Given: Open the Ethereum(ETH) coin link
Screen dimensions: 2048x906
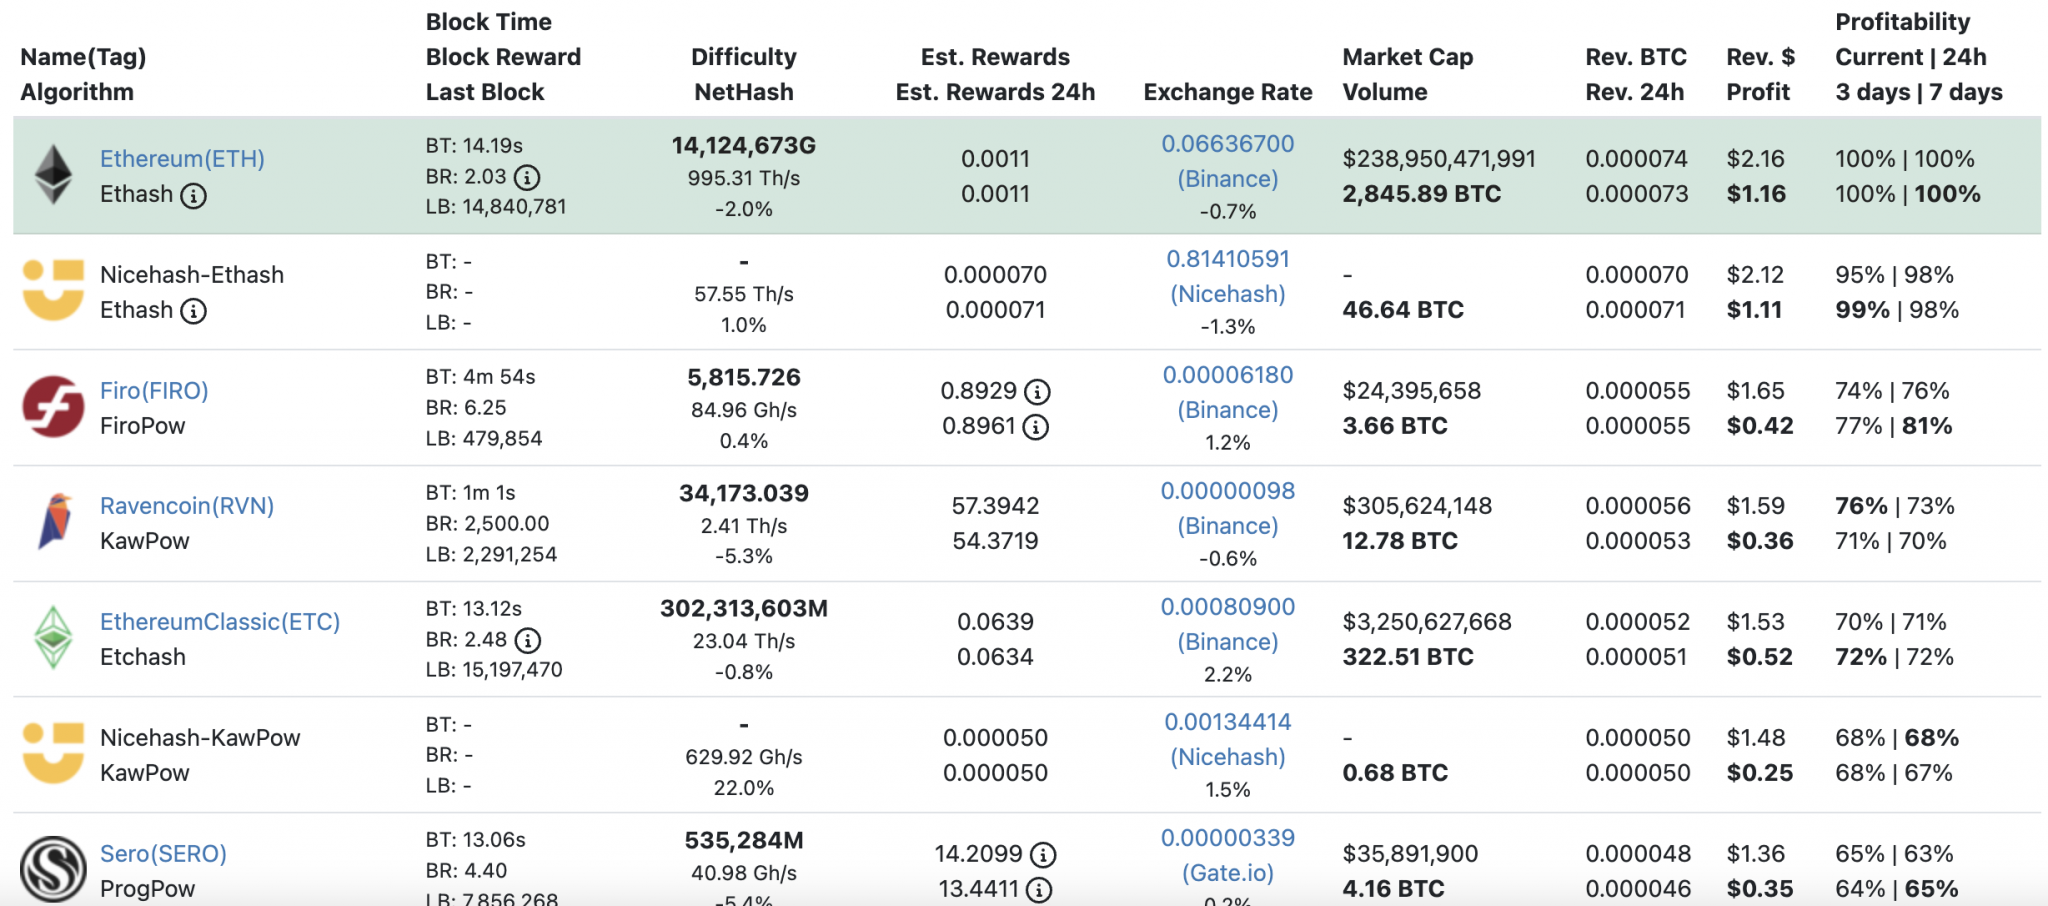Looking at the screenshot, I should (x=182, y=159).
